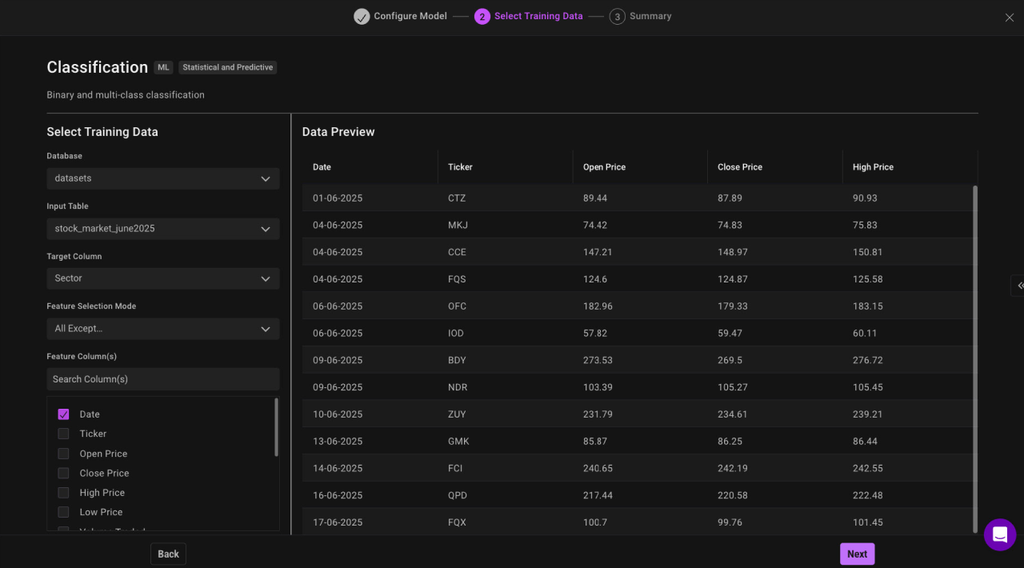Click the collapse panel arrows icon at right edge
This screenshot has width=1024, height=568.
(1019, 286)
